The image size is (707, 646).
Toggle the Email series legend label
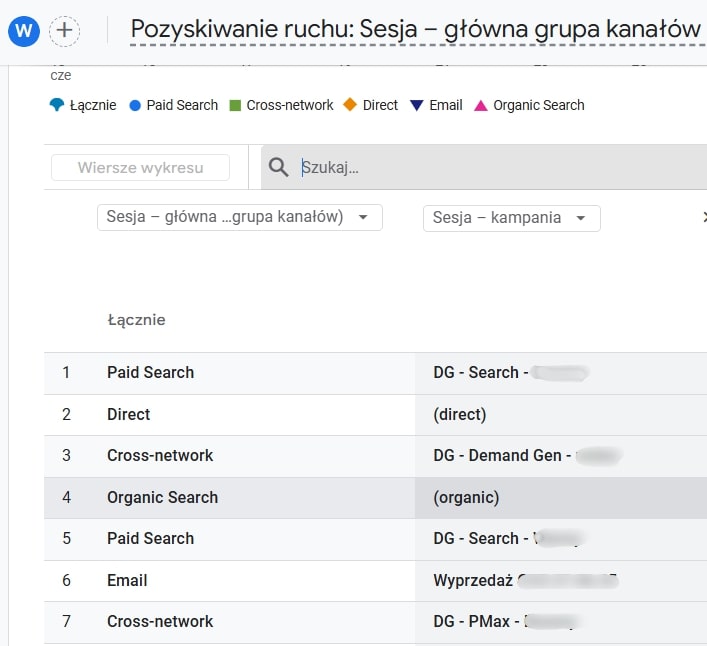point(445,105)
